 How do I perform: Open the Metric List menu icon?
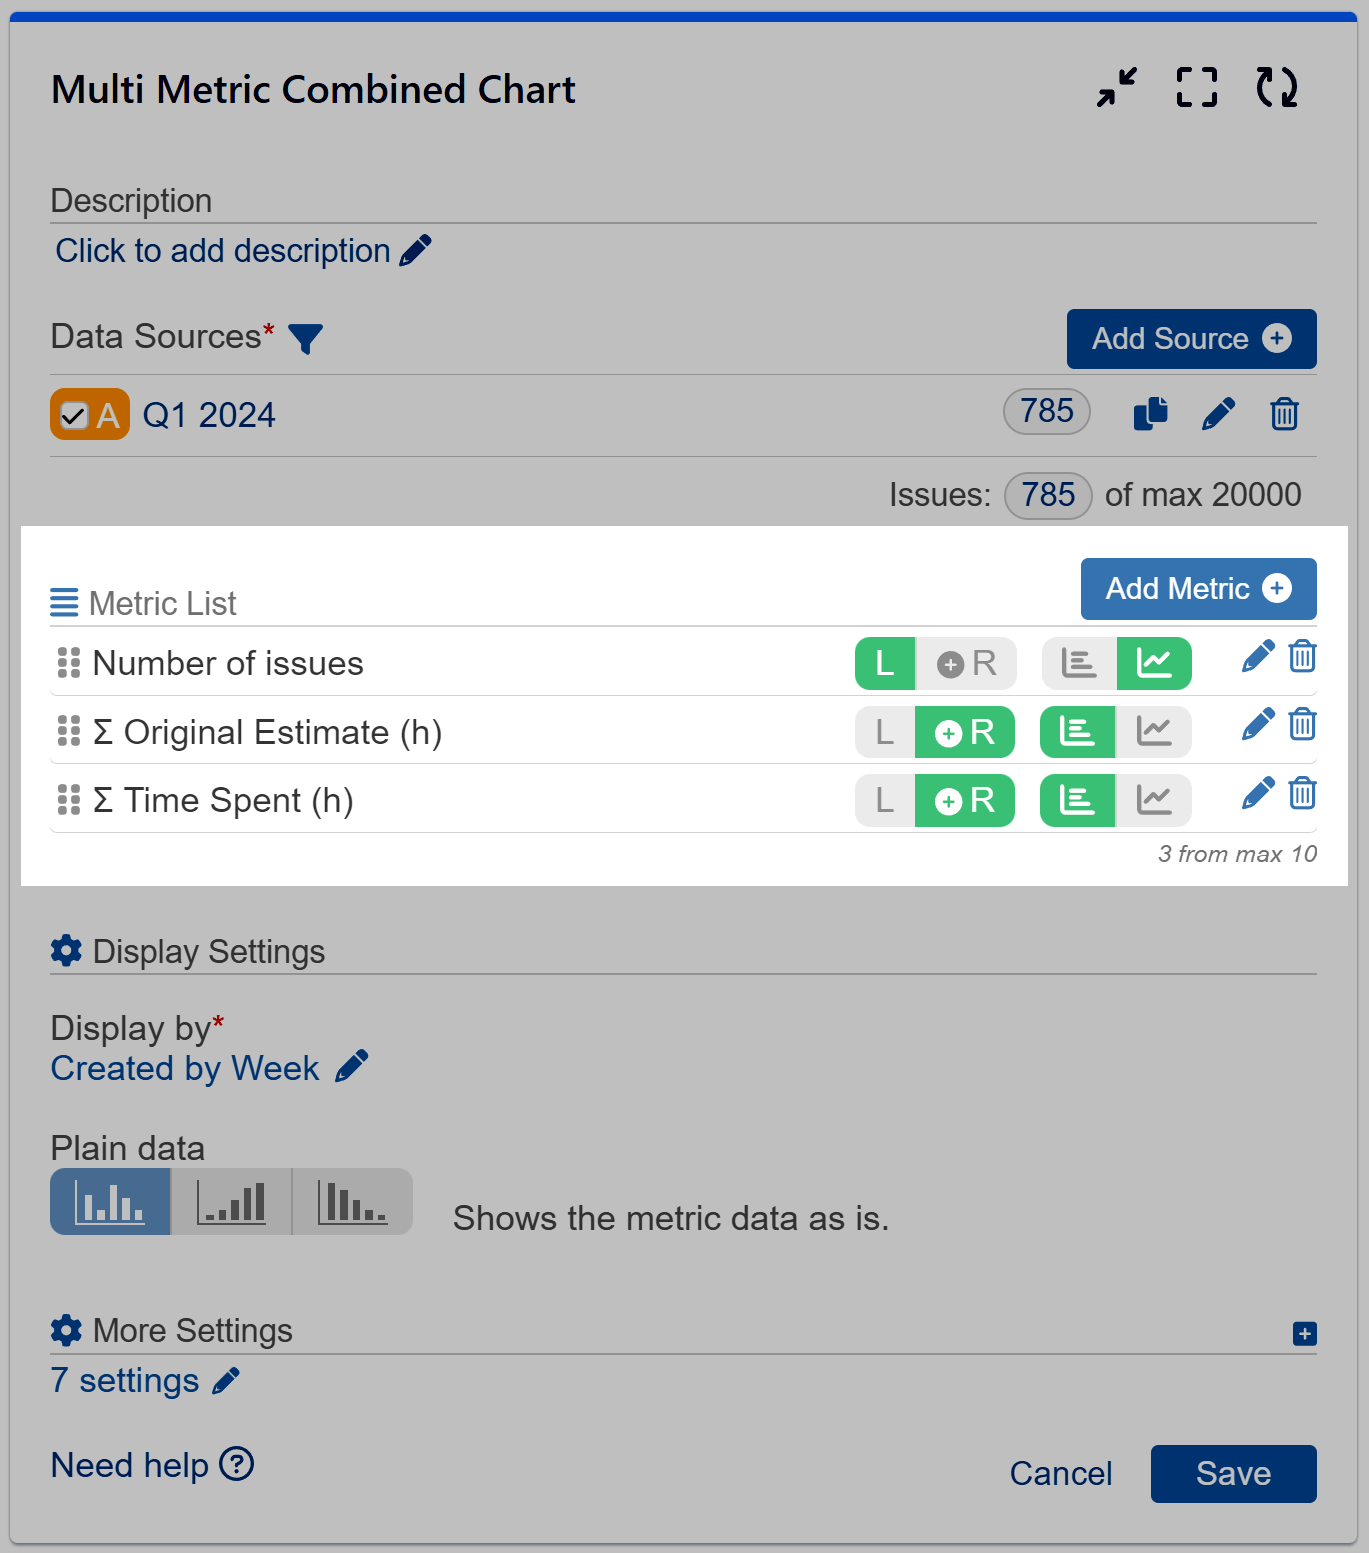[x=64, y=602]
